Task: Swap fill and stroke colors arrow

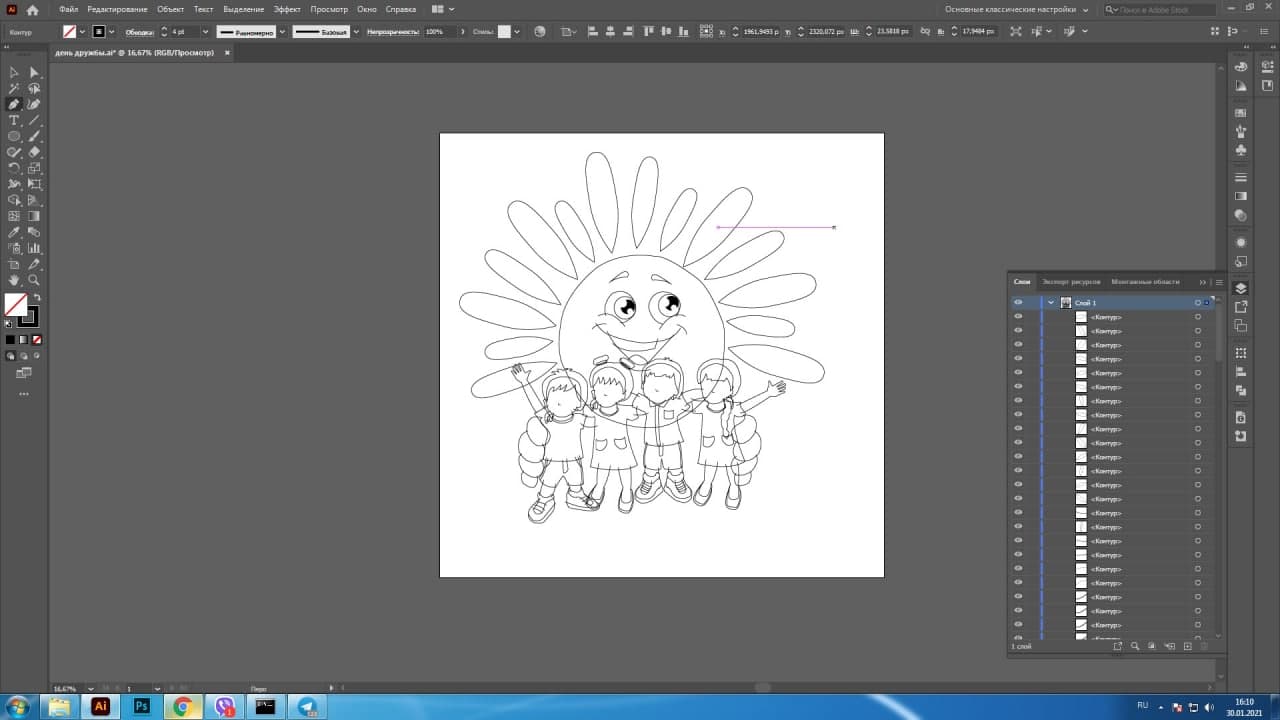Action: pyautogui.click(x=37, y=298)
